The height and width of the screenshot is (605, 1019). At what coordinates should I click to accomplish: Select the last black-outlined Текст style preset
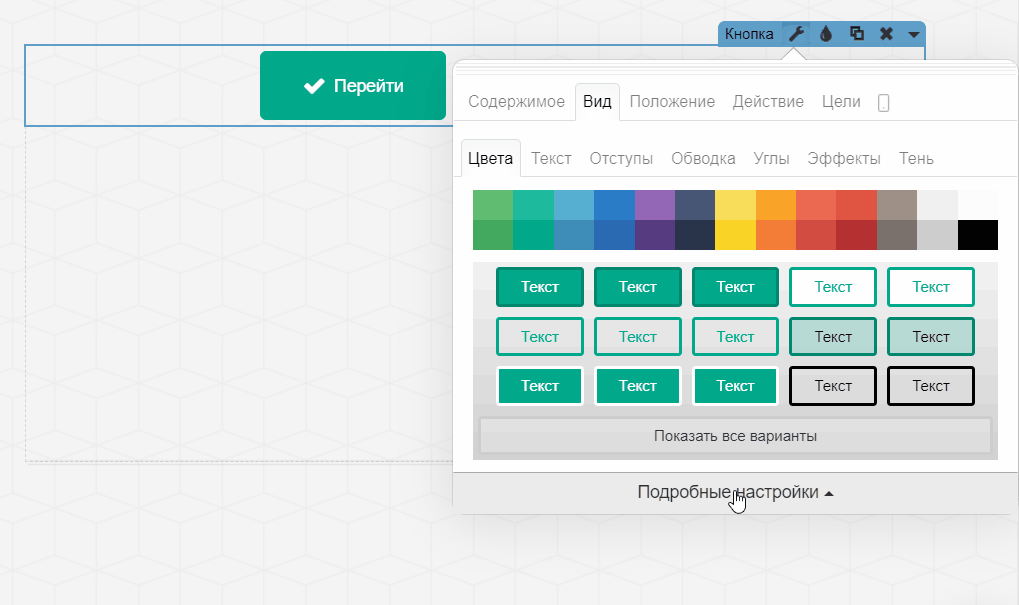(x=931, y=386)
